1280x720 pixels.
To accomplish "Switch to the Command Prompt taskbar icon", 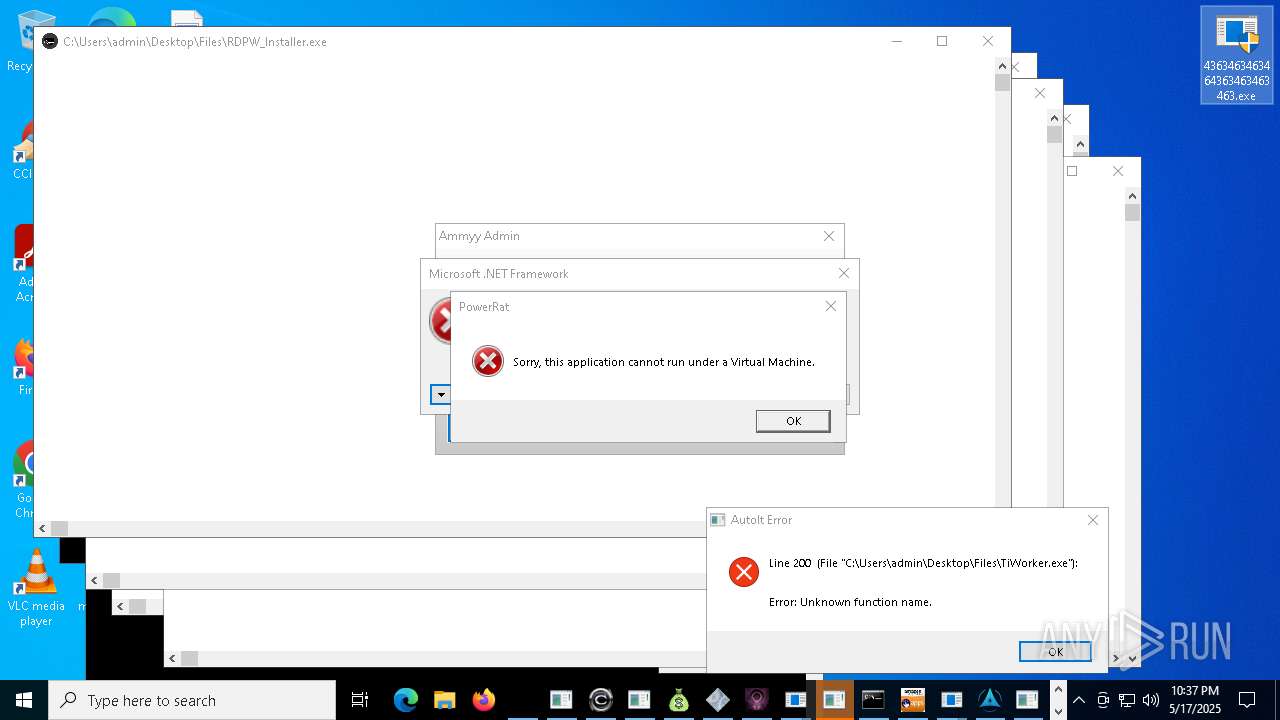I will coord(873,700).
